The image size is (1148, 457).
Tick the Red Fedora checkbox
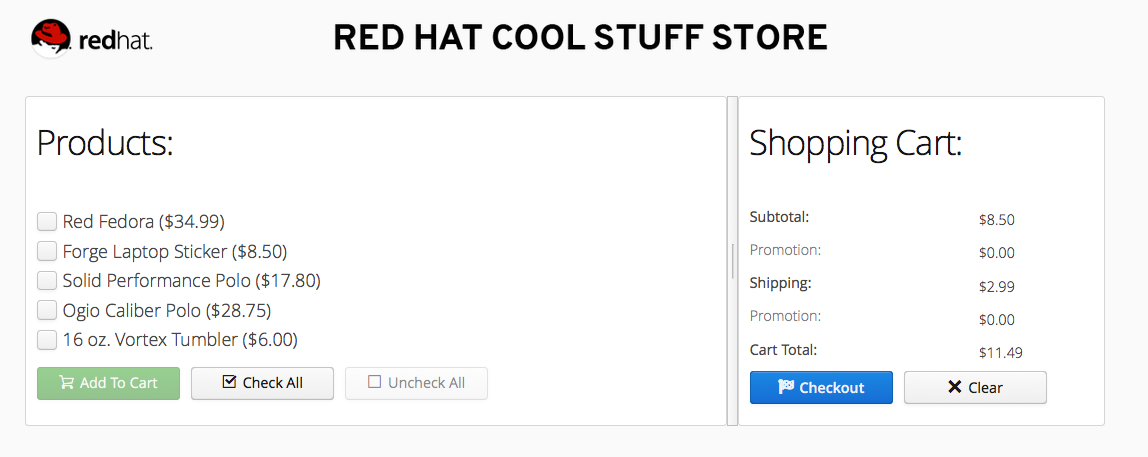47,221
